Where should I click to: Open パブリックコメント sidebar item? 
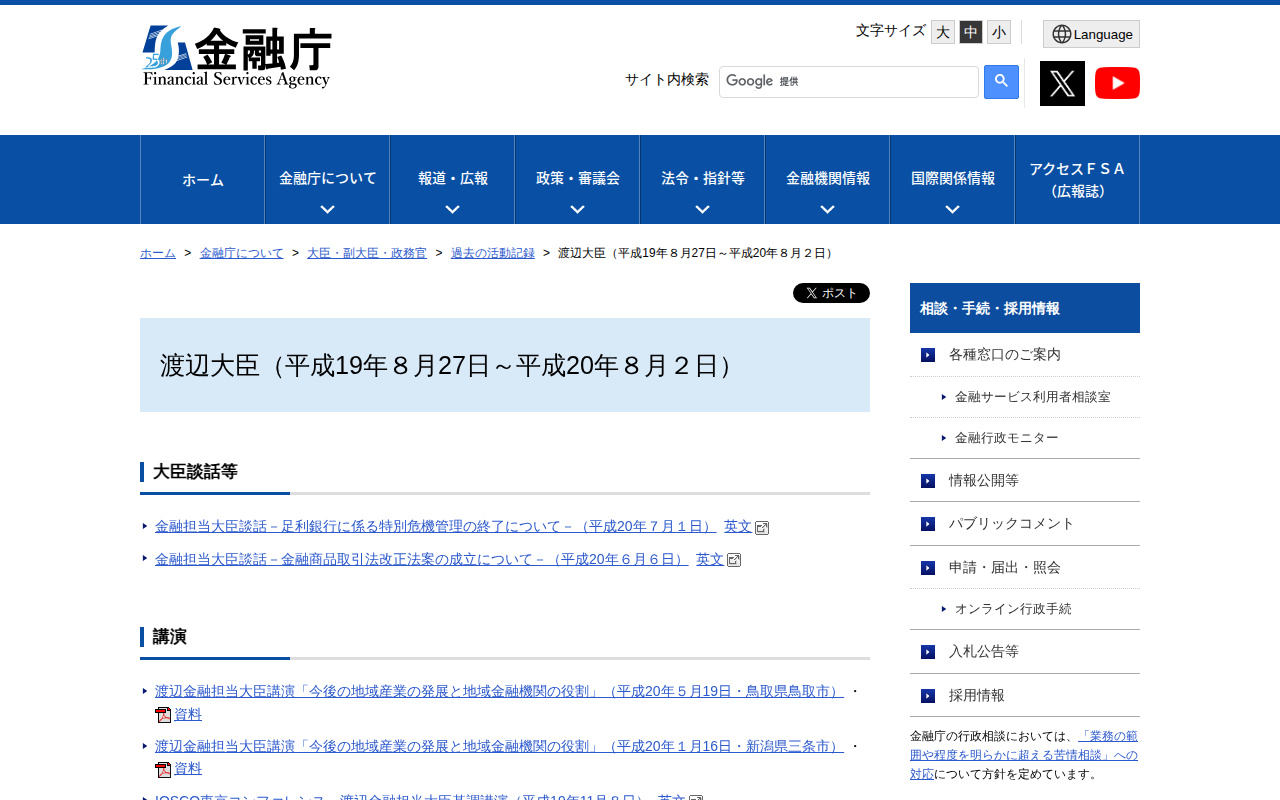click(x=1025, y=524)
